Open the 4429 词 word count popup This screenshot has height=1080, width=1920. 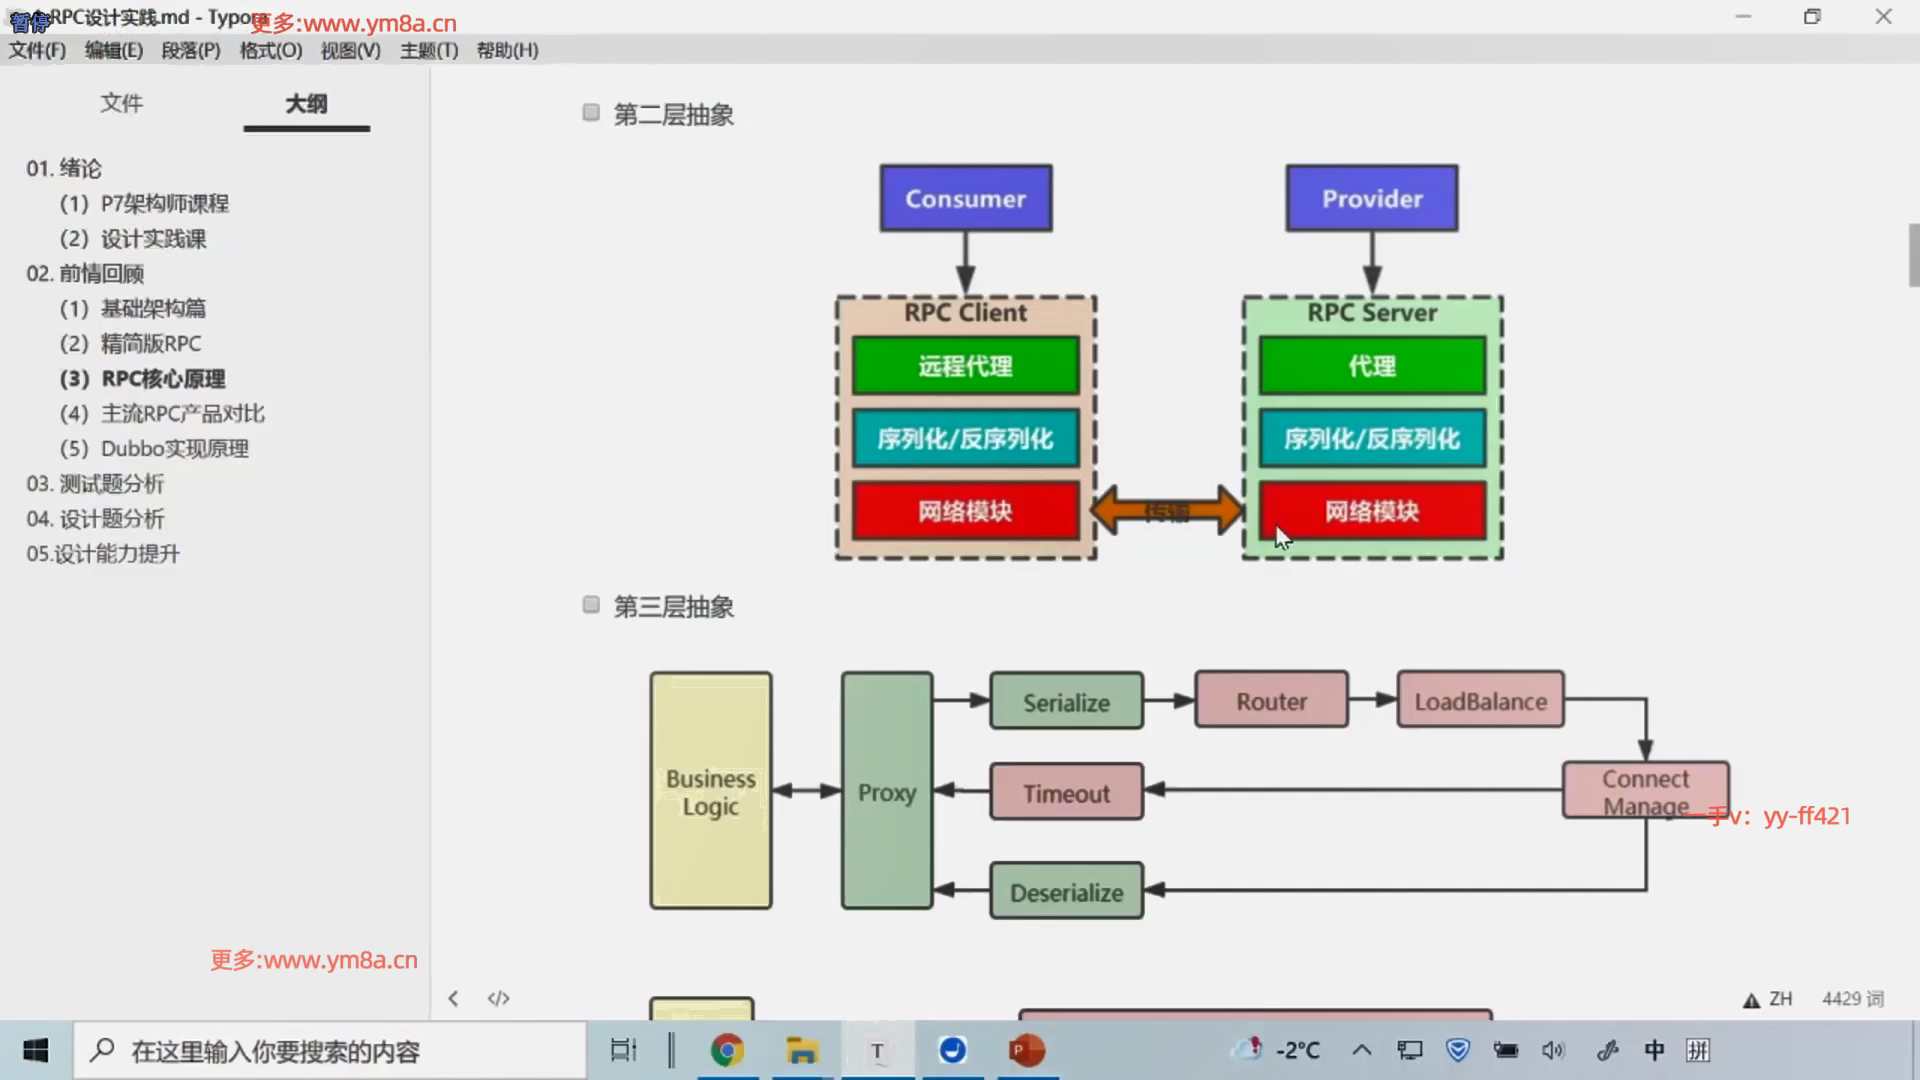pyautogui.click(x=1852, y=999)
